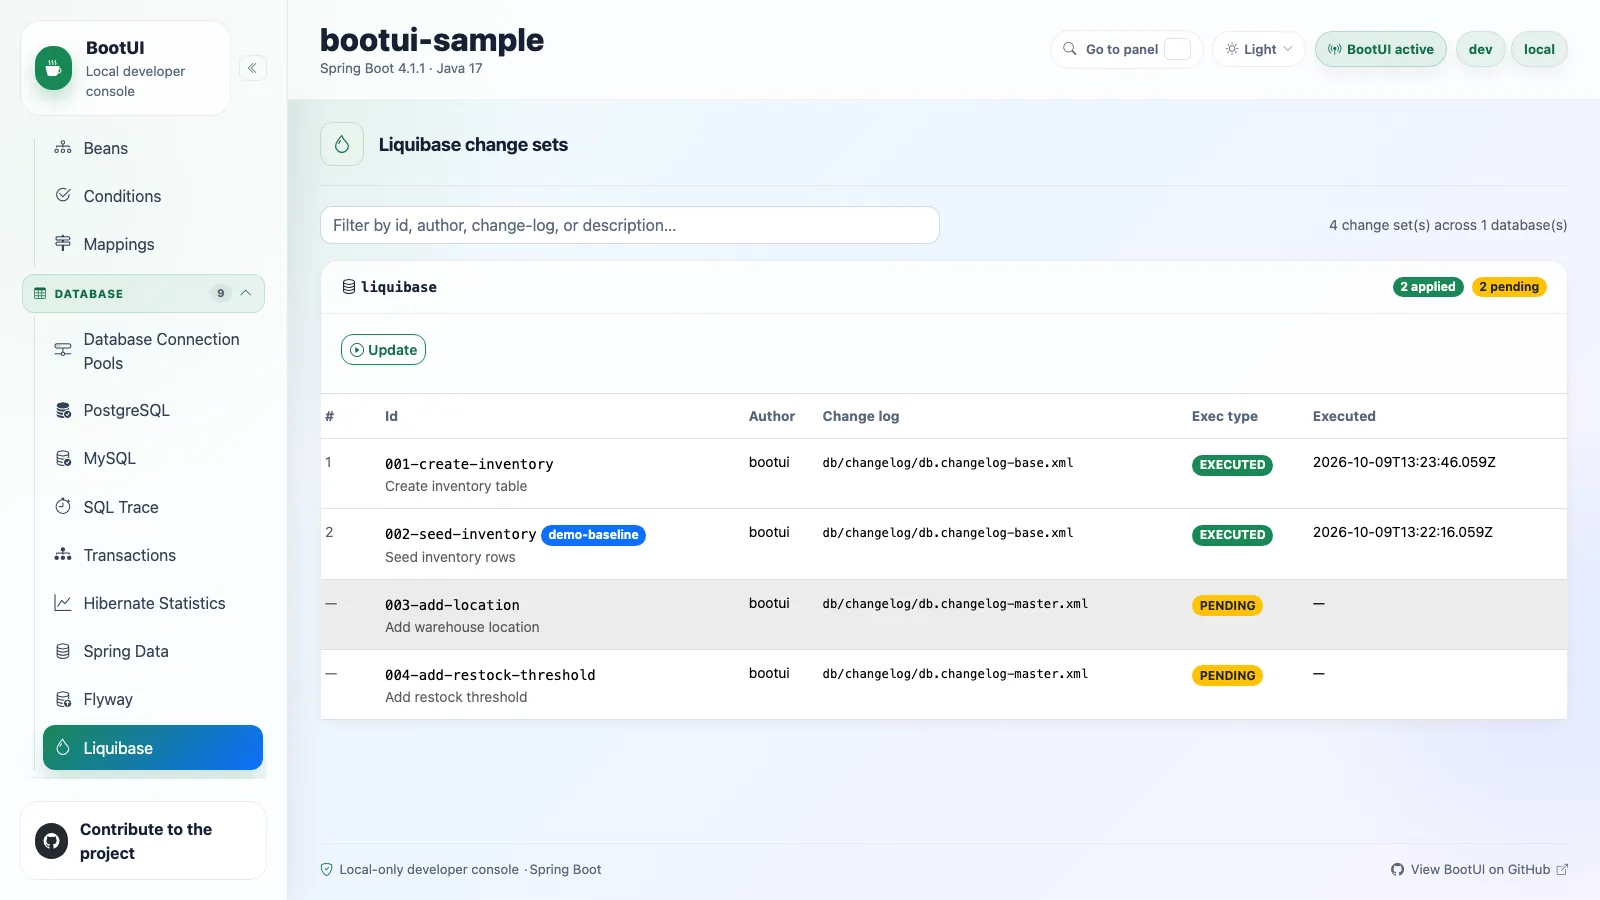1600x900 pixels.
Task: Open Go to panel search
Action: (x=1127, y=49)
